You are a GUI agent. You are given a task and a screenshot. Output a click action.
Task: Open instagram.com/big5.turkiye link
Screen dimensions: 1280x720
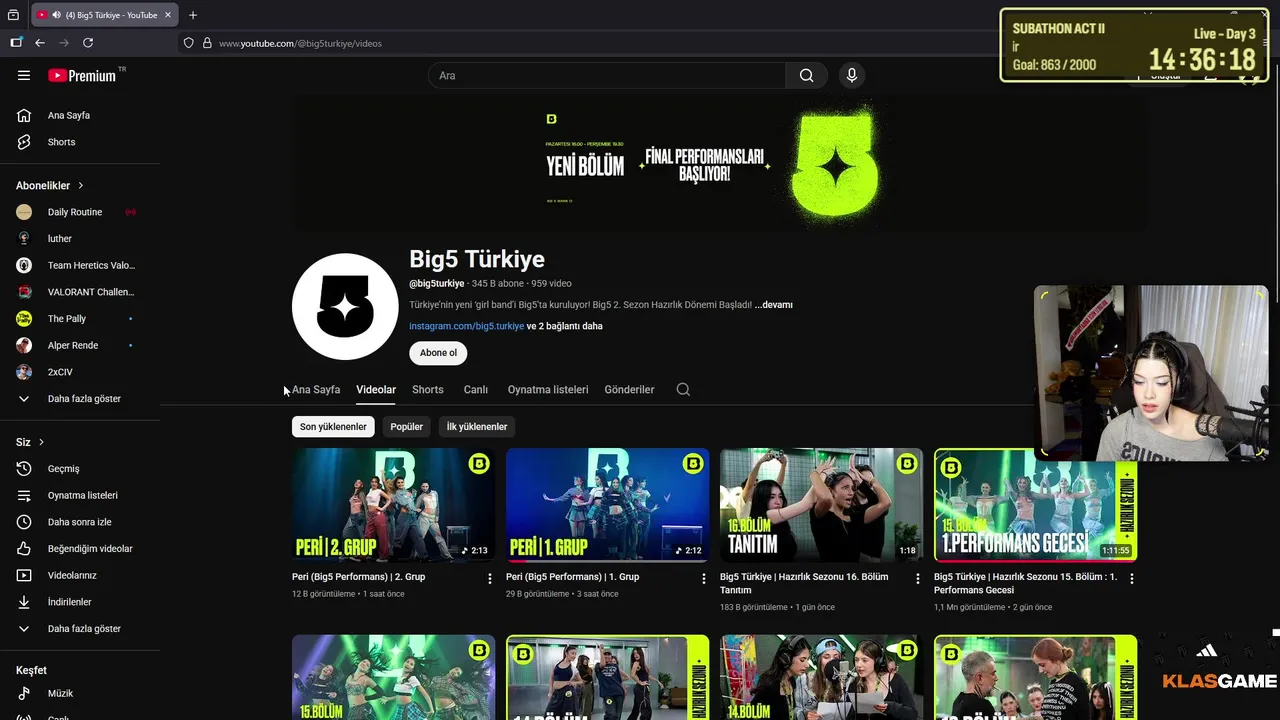[x=466, y=326]
